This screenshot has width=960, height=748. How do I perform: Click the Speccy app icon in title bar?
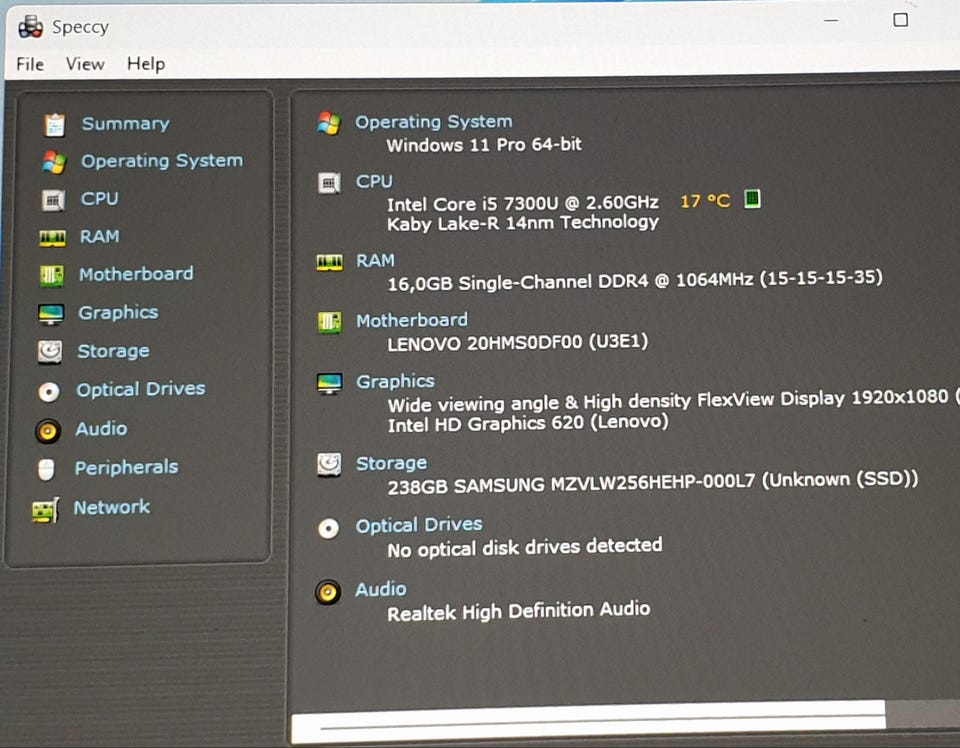[x=31, y=27]
